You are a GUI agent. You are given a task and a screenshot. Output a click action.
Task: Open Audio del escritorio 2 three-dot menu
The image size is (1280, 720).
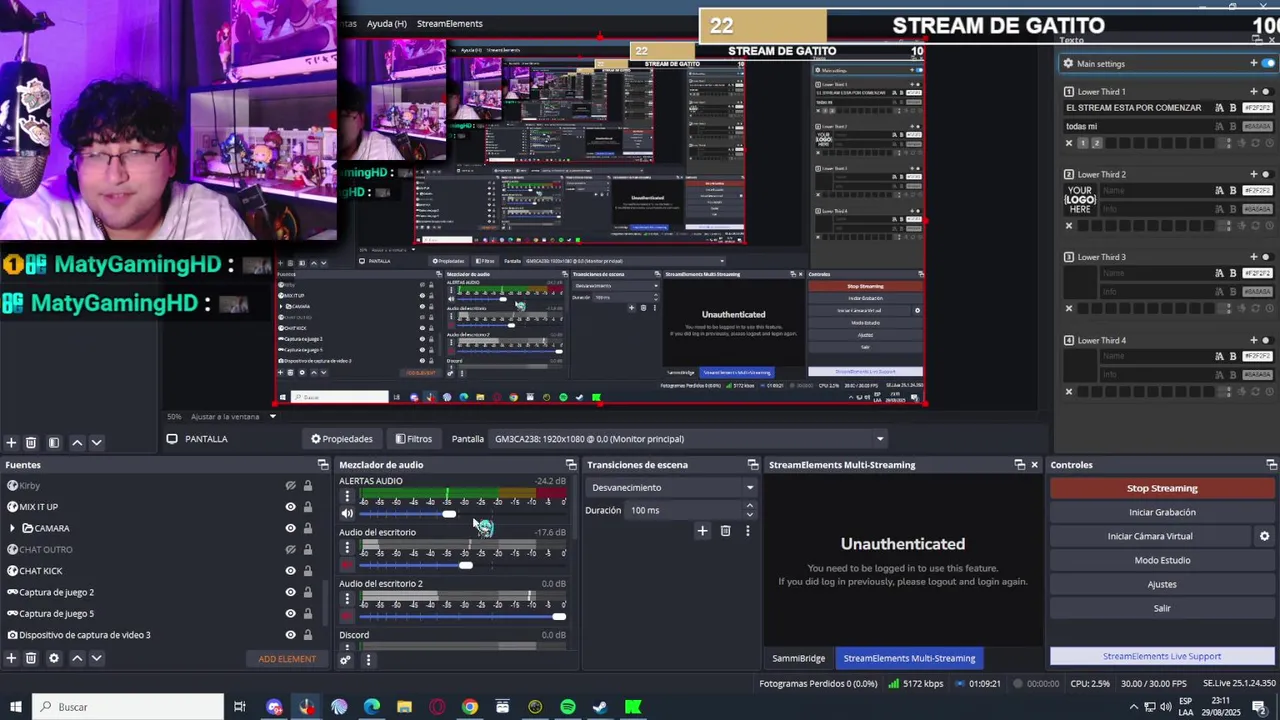[347, 599]
